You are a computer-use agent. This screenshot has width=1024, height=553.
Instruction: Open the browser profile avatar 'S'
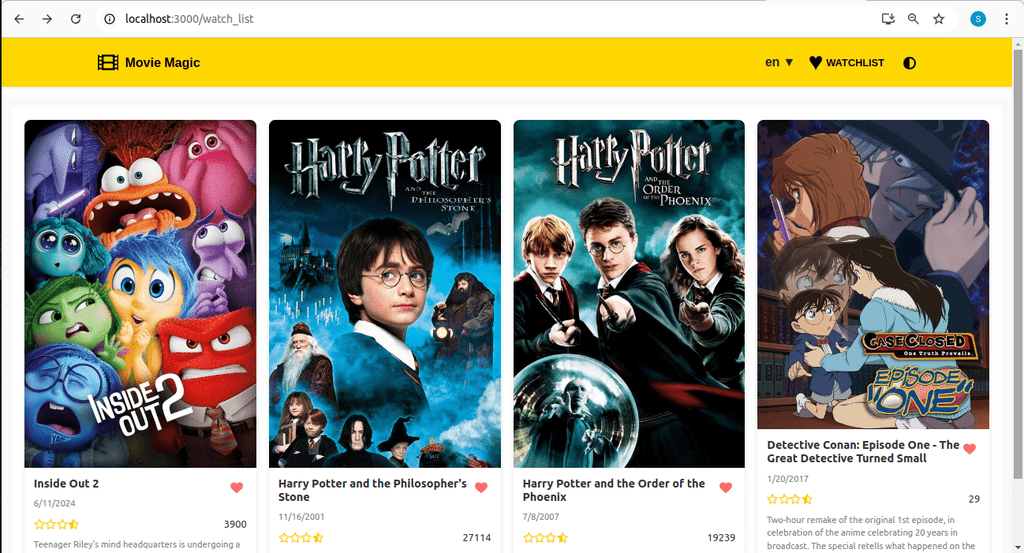[x=978, y=19]
